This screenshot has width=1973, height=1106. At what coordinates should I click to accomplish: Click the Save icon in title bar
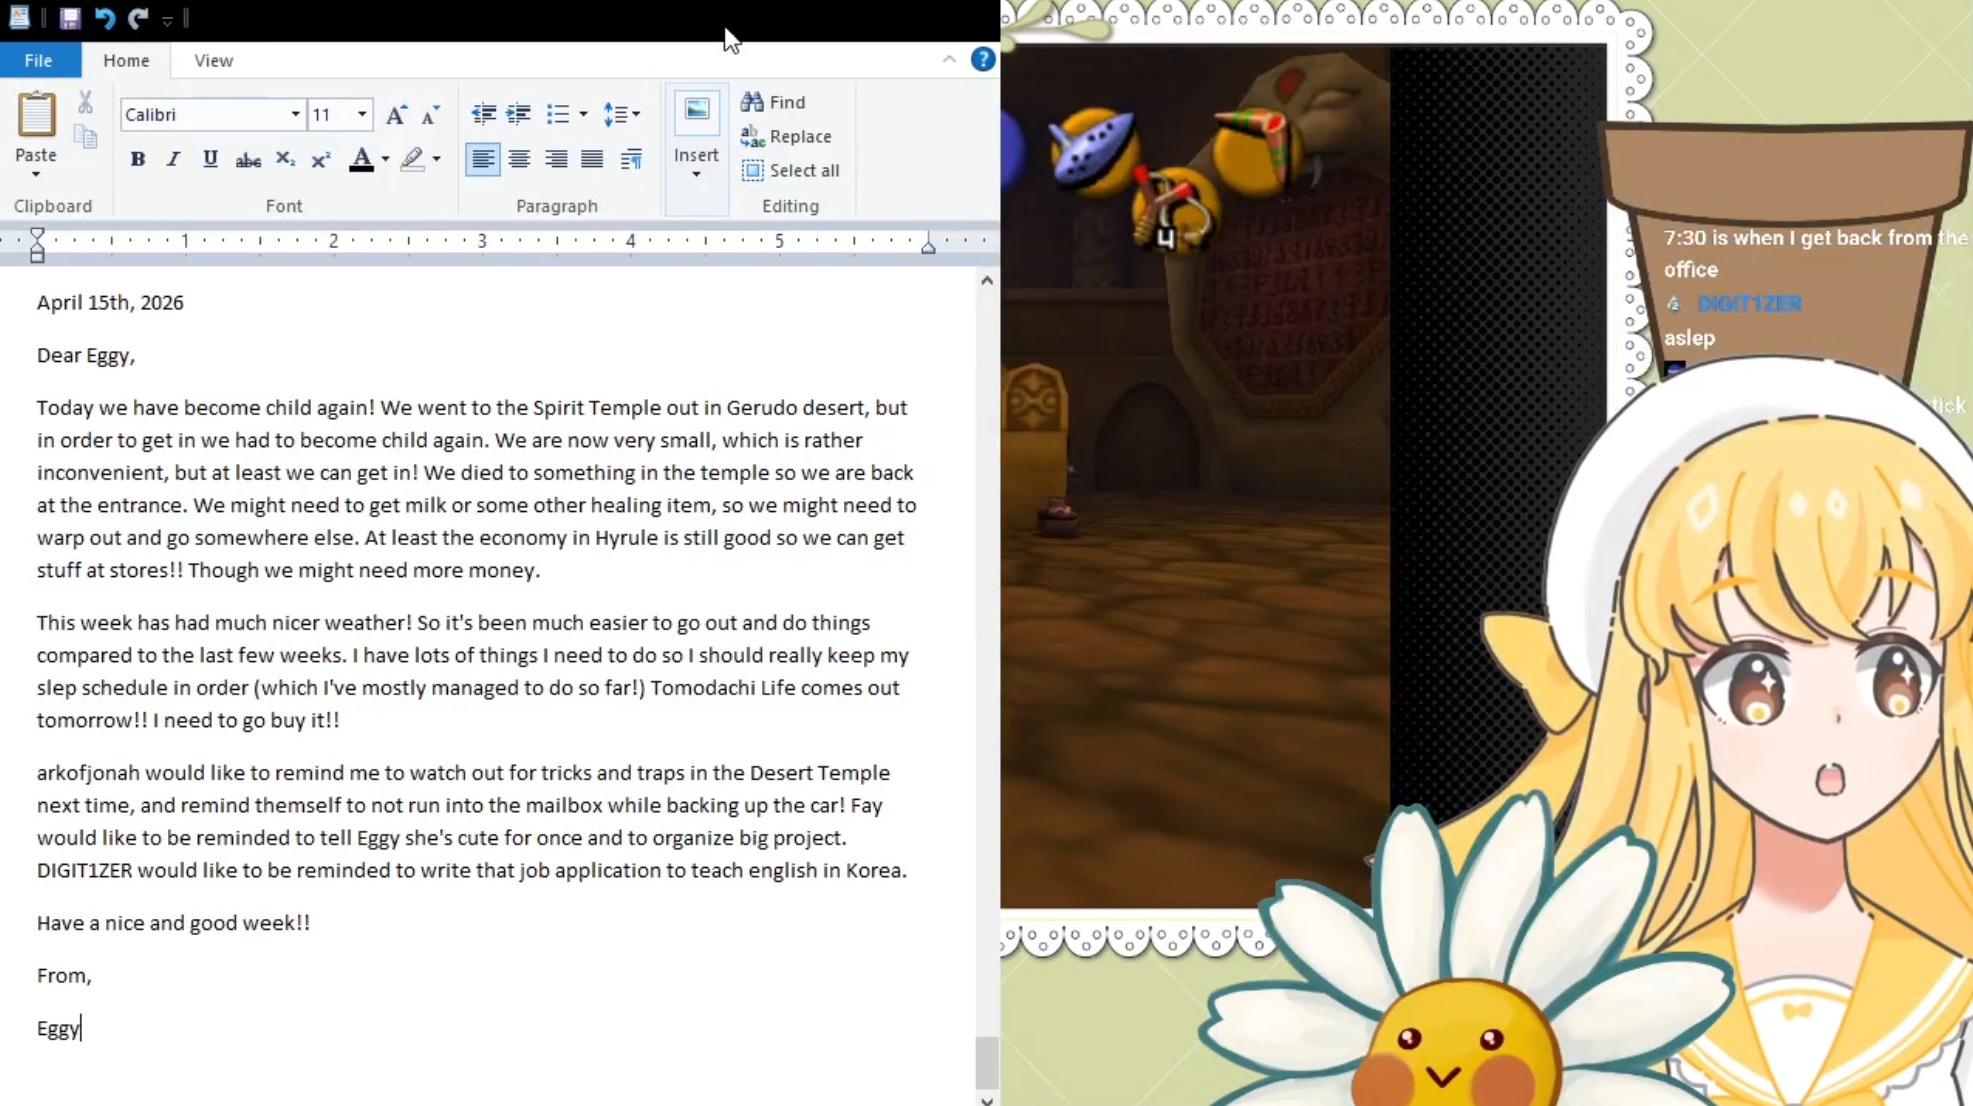coord(69,18)
